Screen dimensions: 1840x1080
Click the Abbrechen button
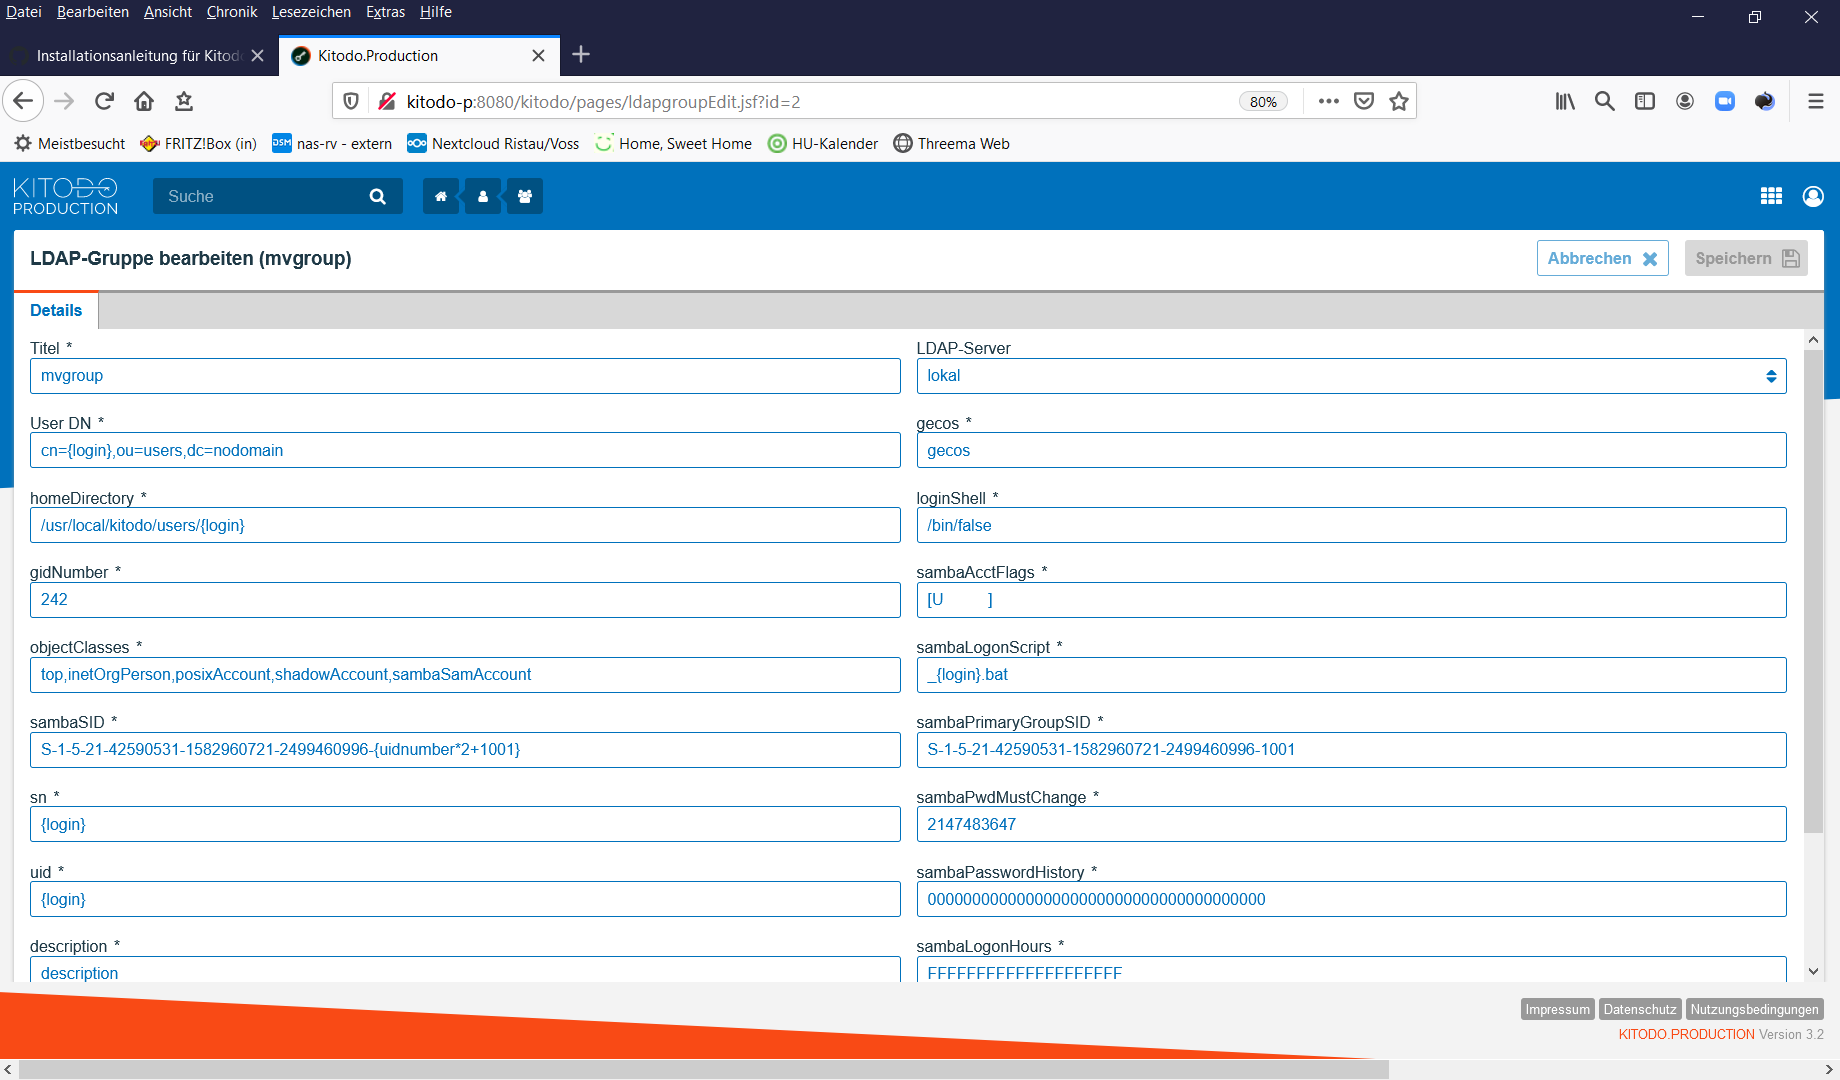coord(1602,258)
